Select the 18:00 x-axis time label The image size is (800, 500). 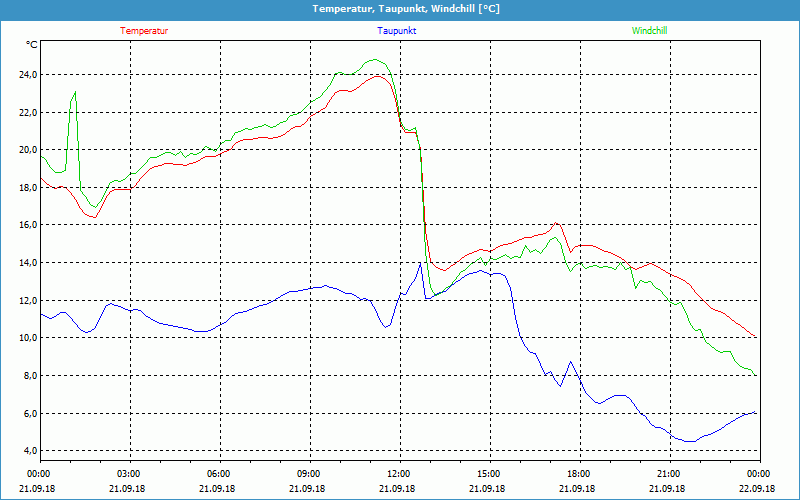point(579,474)
